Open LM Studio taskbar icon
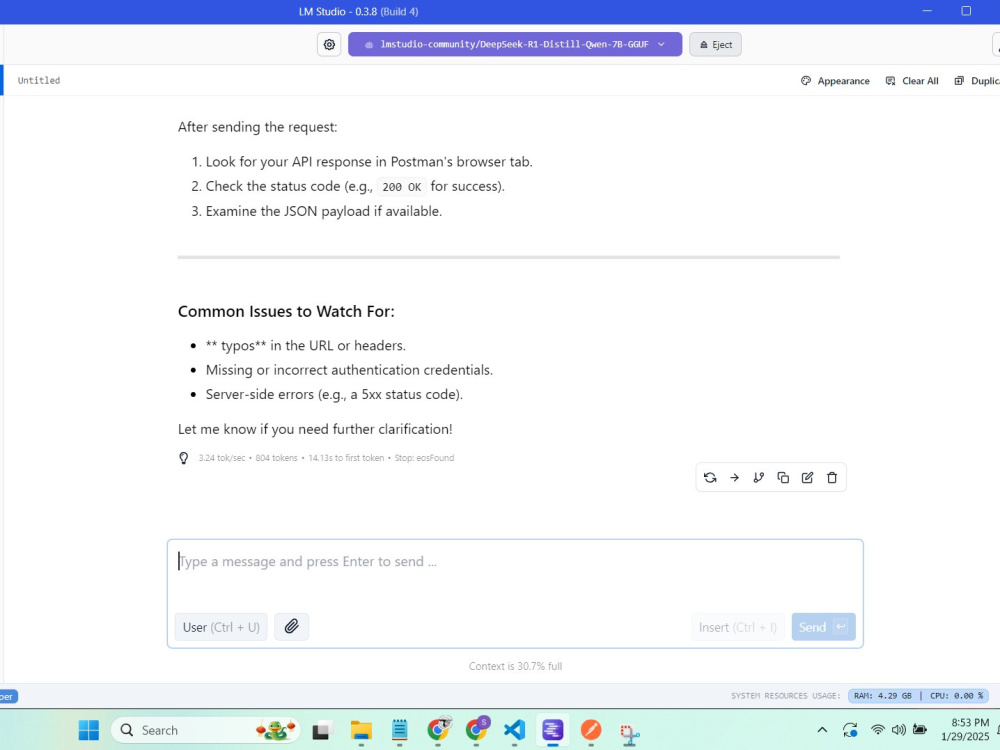Viewport: 1000px width, 750px height. 552,730
